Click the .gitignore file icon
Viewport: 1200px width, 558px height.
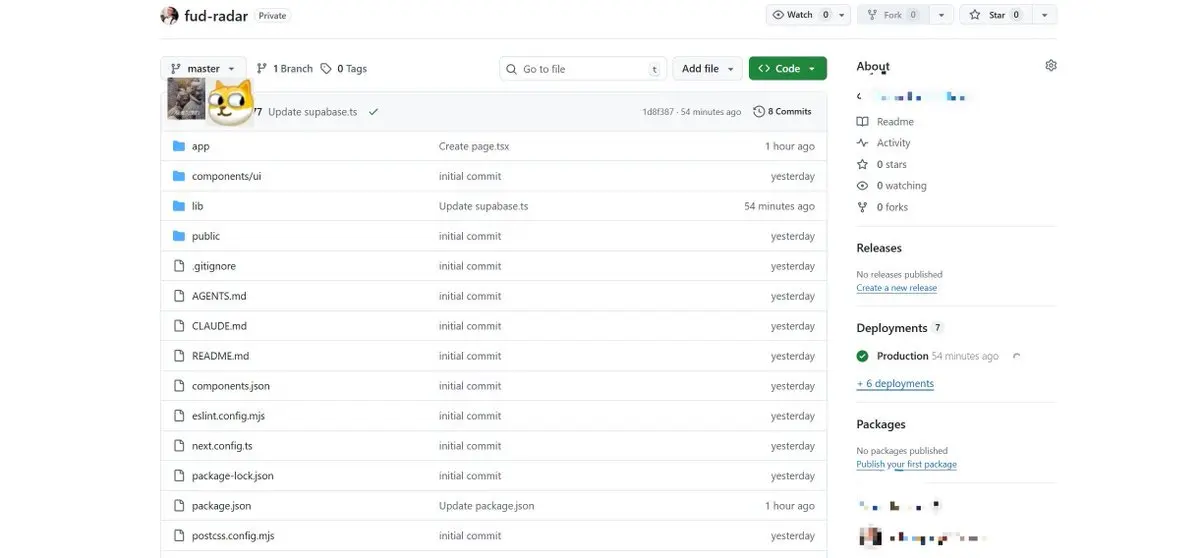click(179, 266)
